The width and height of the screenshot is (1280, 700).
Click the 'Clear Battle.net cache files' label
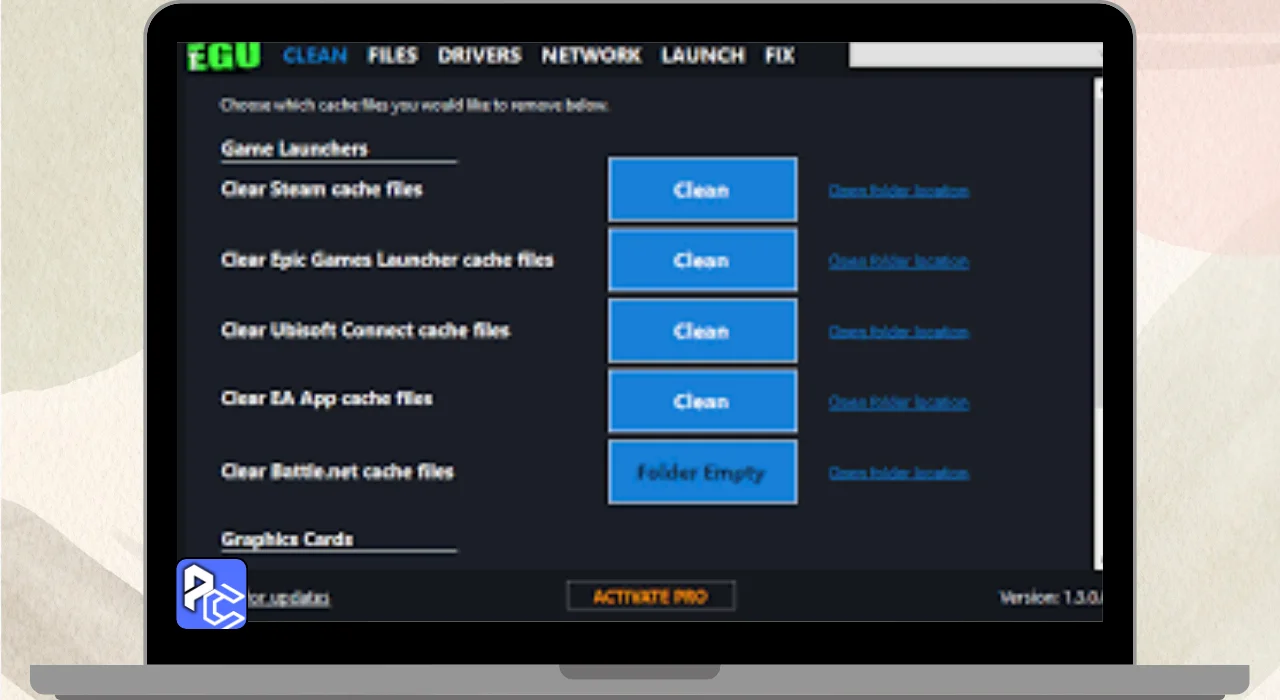[337, 471]
